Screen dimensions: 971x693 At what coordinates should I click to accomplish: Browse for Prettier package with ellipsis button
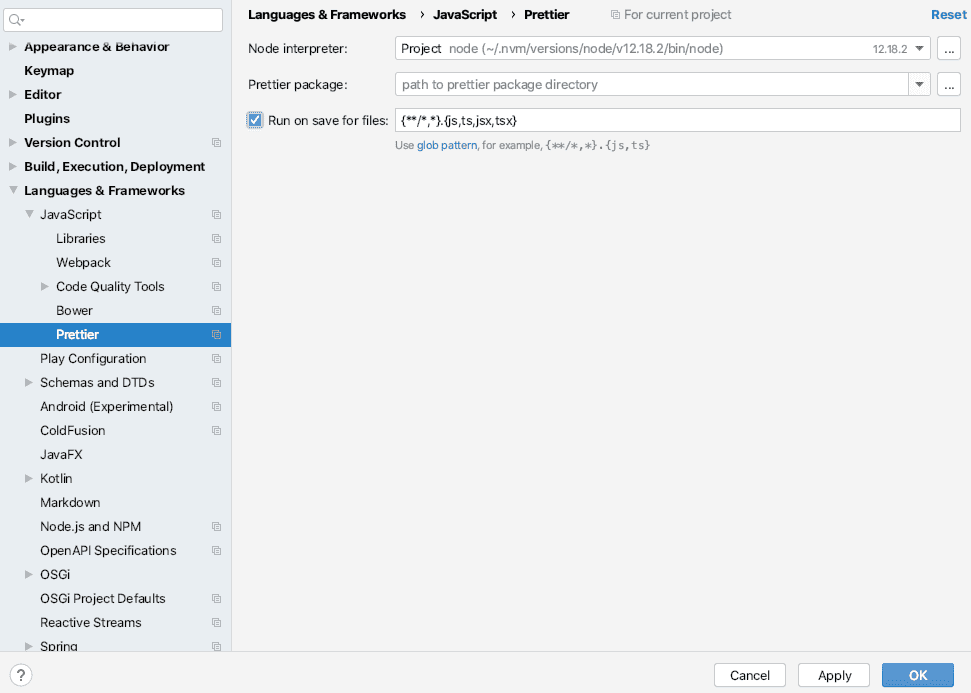[949, 84]
